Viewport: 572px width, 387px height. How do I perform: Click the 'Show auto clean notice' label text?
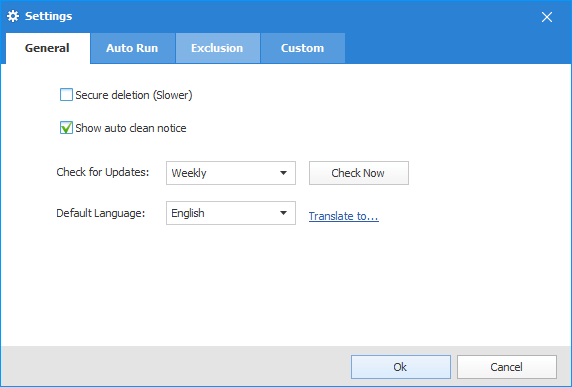(x=131, y=128)
